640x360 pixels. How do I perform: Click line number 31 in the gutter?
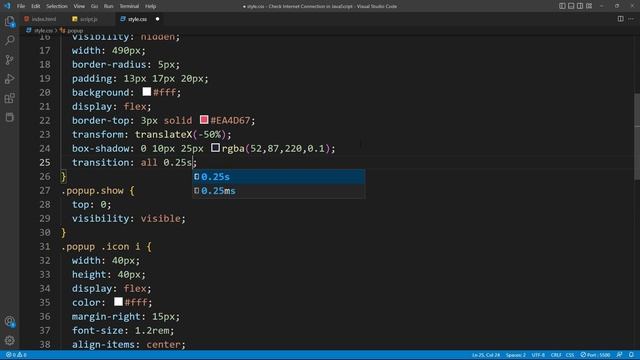tap(45, 247)
